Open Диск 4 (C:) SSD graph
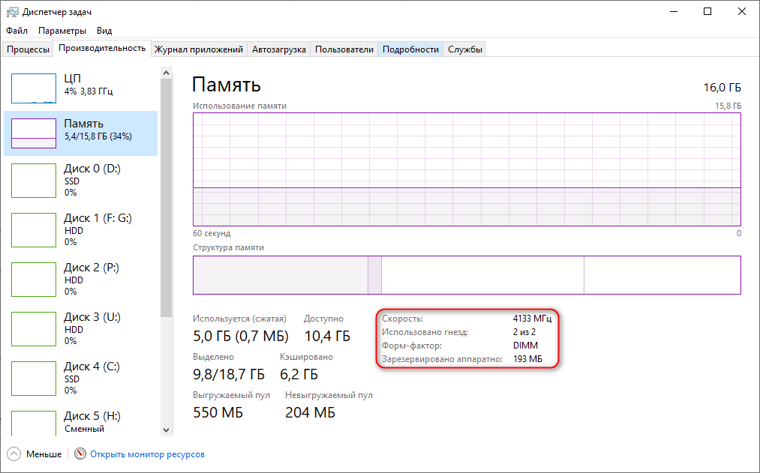 [x=33, y=378]
